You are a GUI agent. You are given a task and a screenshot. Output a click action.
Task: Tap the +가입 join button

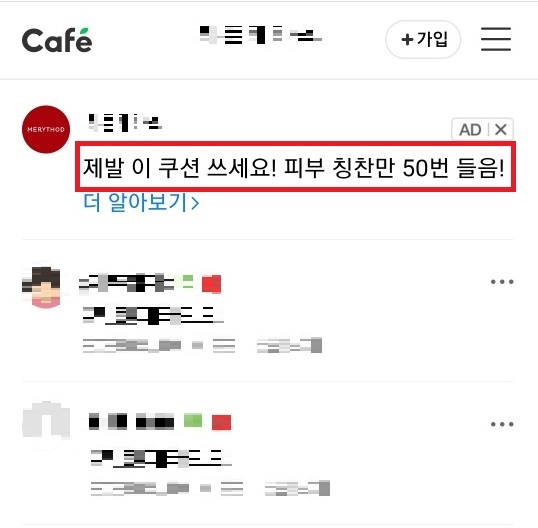point(423,39)
